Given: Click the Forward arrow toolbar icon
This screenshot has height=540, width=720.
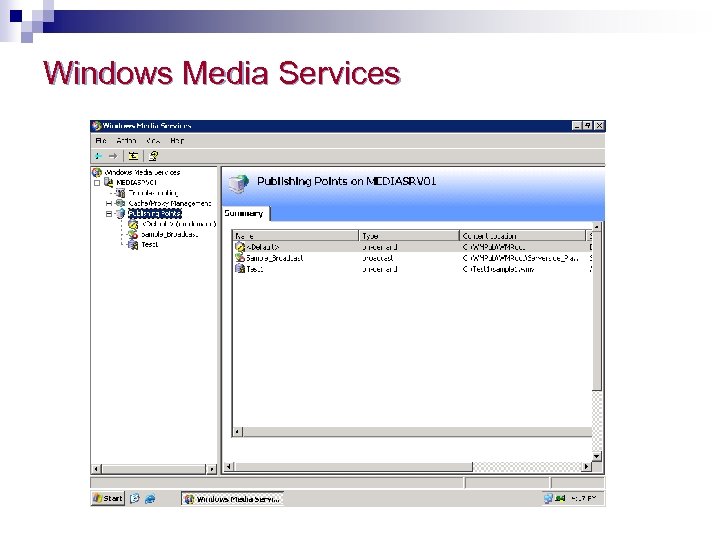Looking at the screenshot, I should point(112,156).
